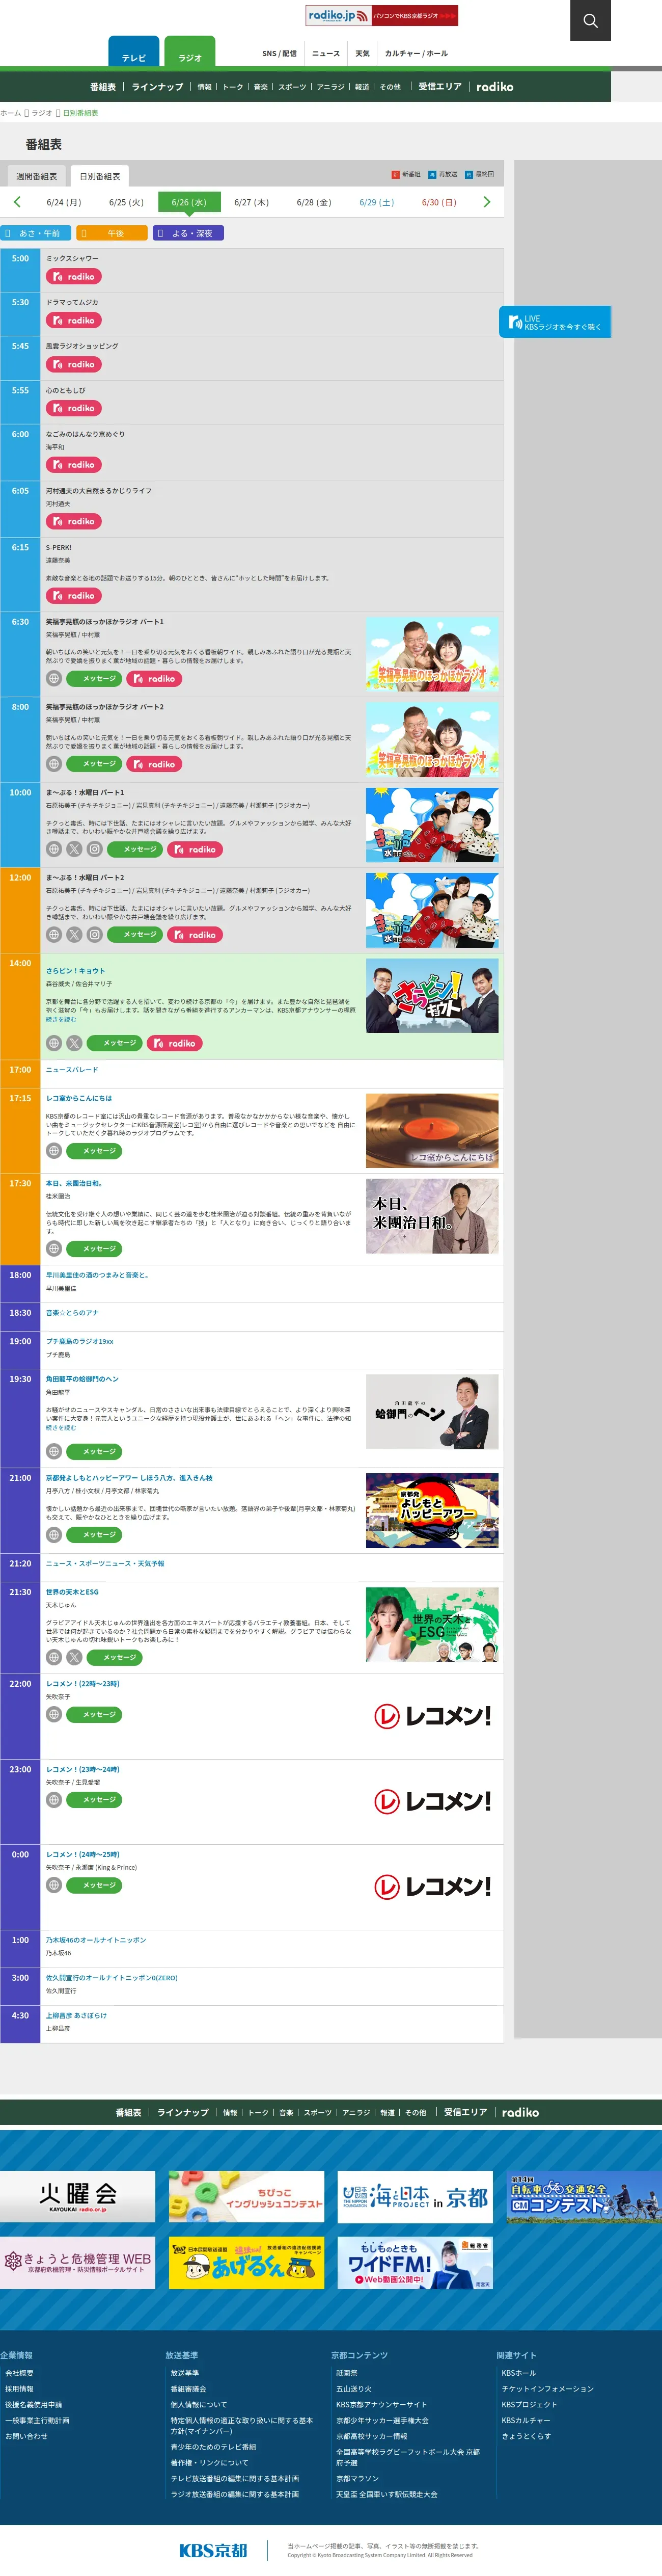The height and width of the screenshot is (2576, 662).
Task: Open 乃木坂46のオールナイトニッポン title
Action: 96,1941
